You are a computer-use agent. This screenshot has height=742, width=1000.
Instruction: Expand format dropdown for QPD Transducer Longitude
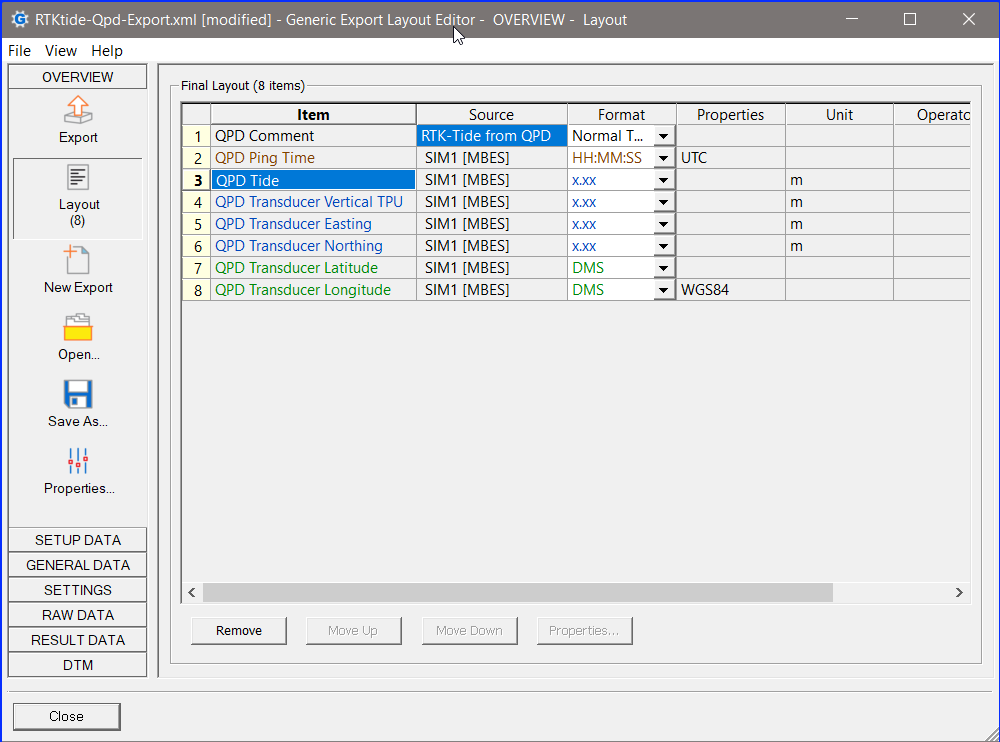pyautogui.click(x=664, y=290)
